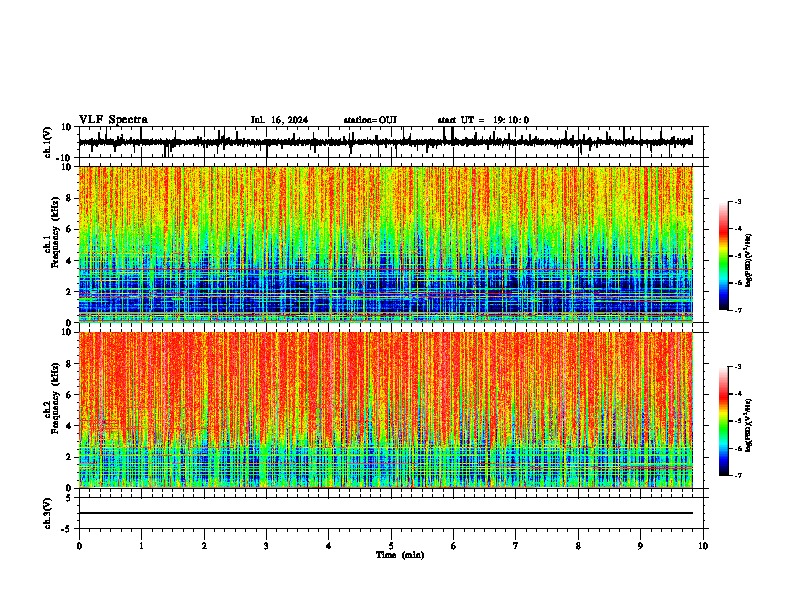Select the "Time (min)" axis label

400,555
